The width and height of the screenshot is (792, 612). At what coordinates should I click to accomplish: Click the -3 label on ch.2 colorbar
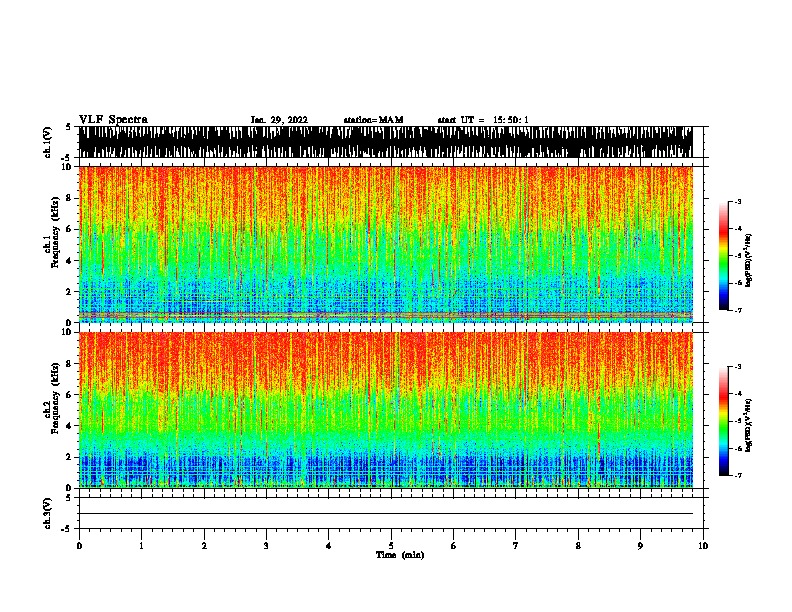[738, 367]
